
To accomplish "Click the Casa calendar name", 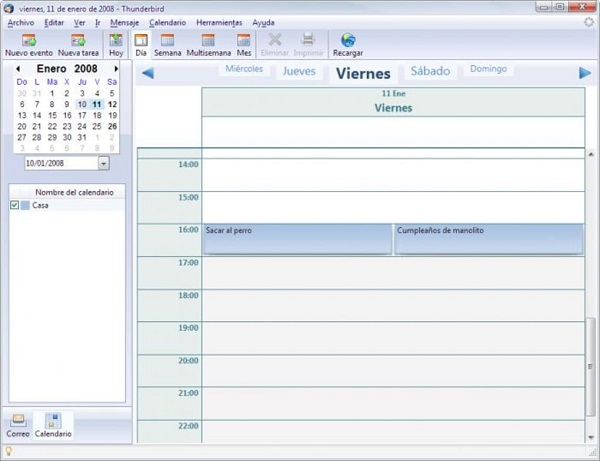I will point(40,205).
